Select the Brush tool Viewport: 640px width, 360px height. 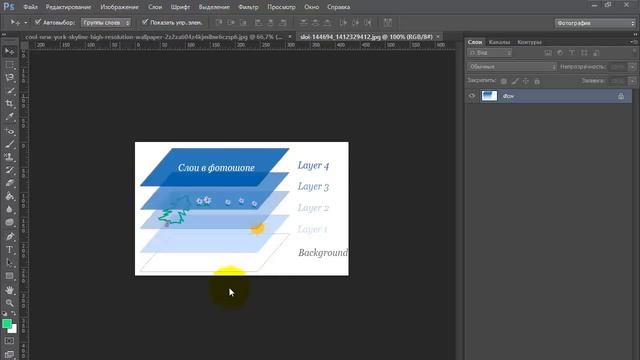pos(9,144)
